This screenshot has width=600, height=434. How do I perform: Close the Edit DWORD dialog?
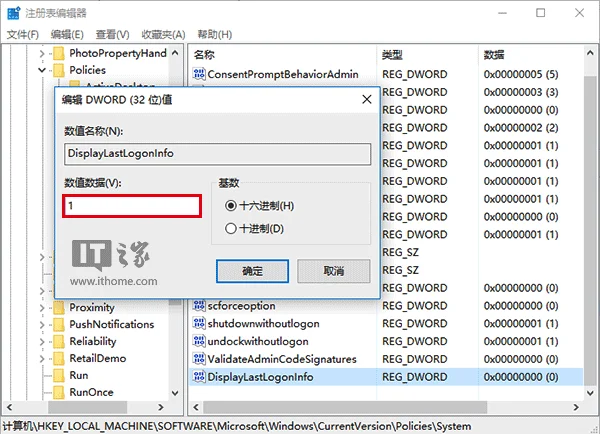367,100
